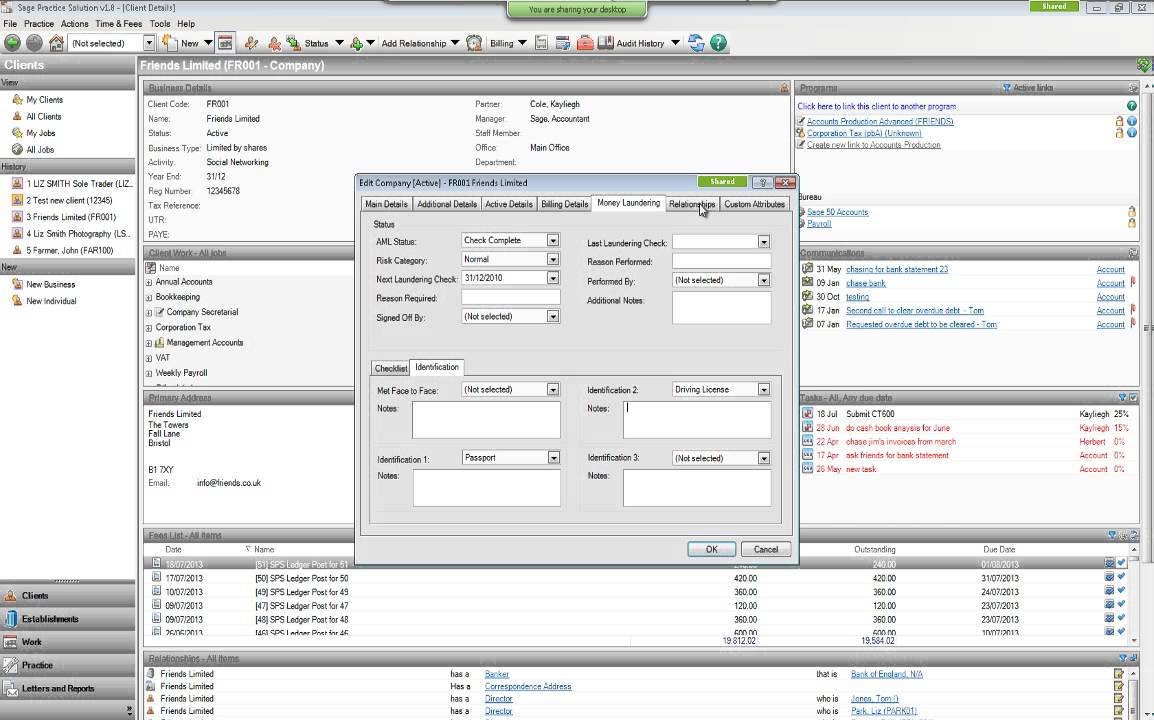Open Next Laundering Check date dropdown
Viewport: 1154px width, 720px height.
(x=553, y=278)
